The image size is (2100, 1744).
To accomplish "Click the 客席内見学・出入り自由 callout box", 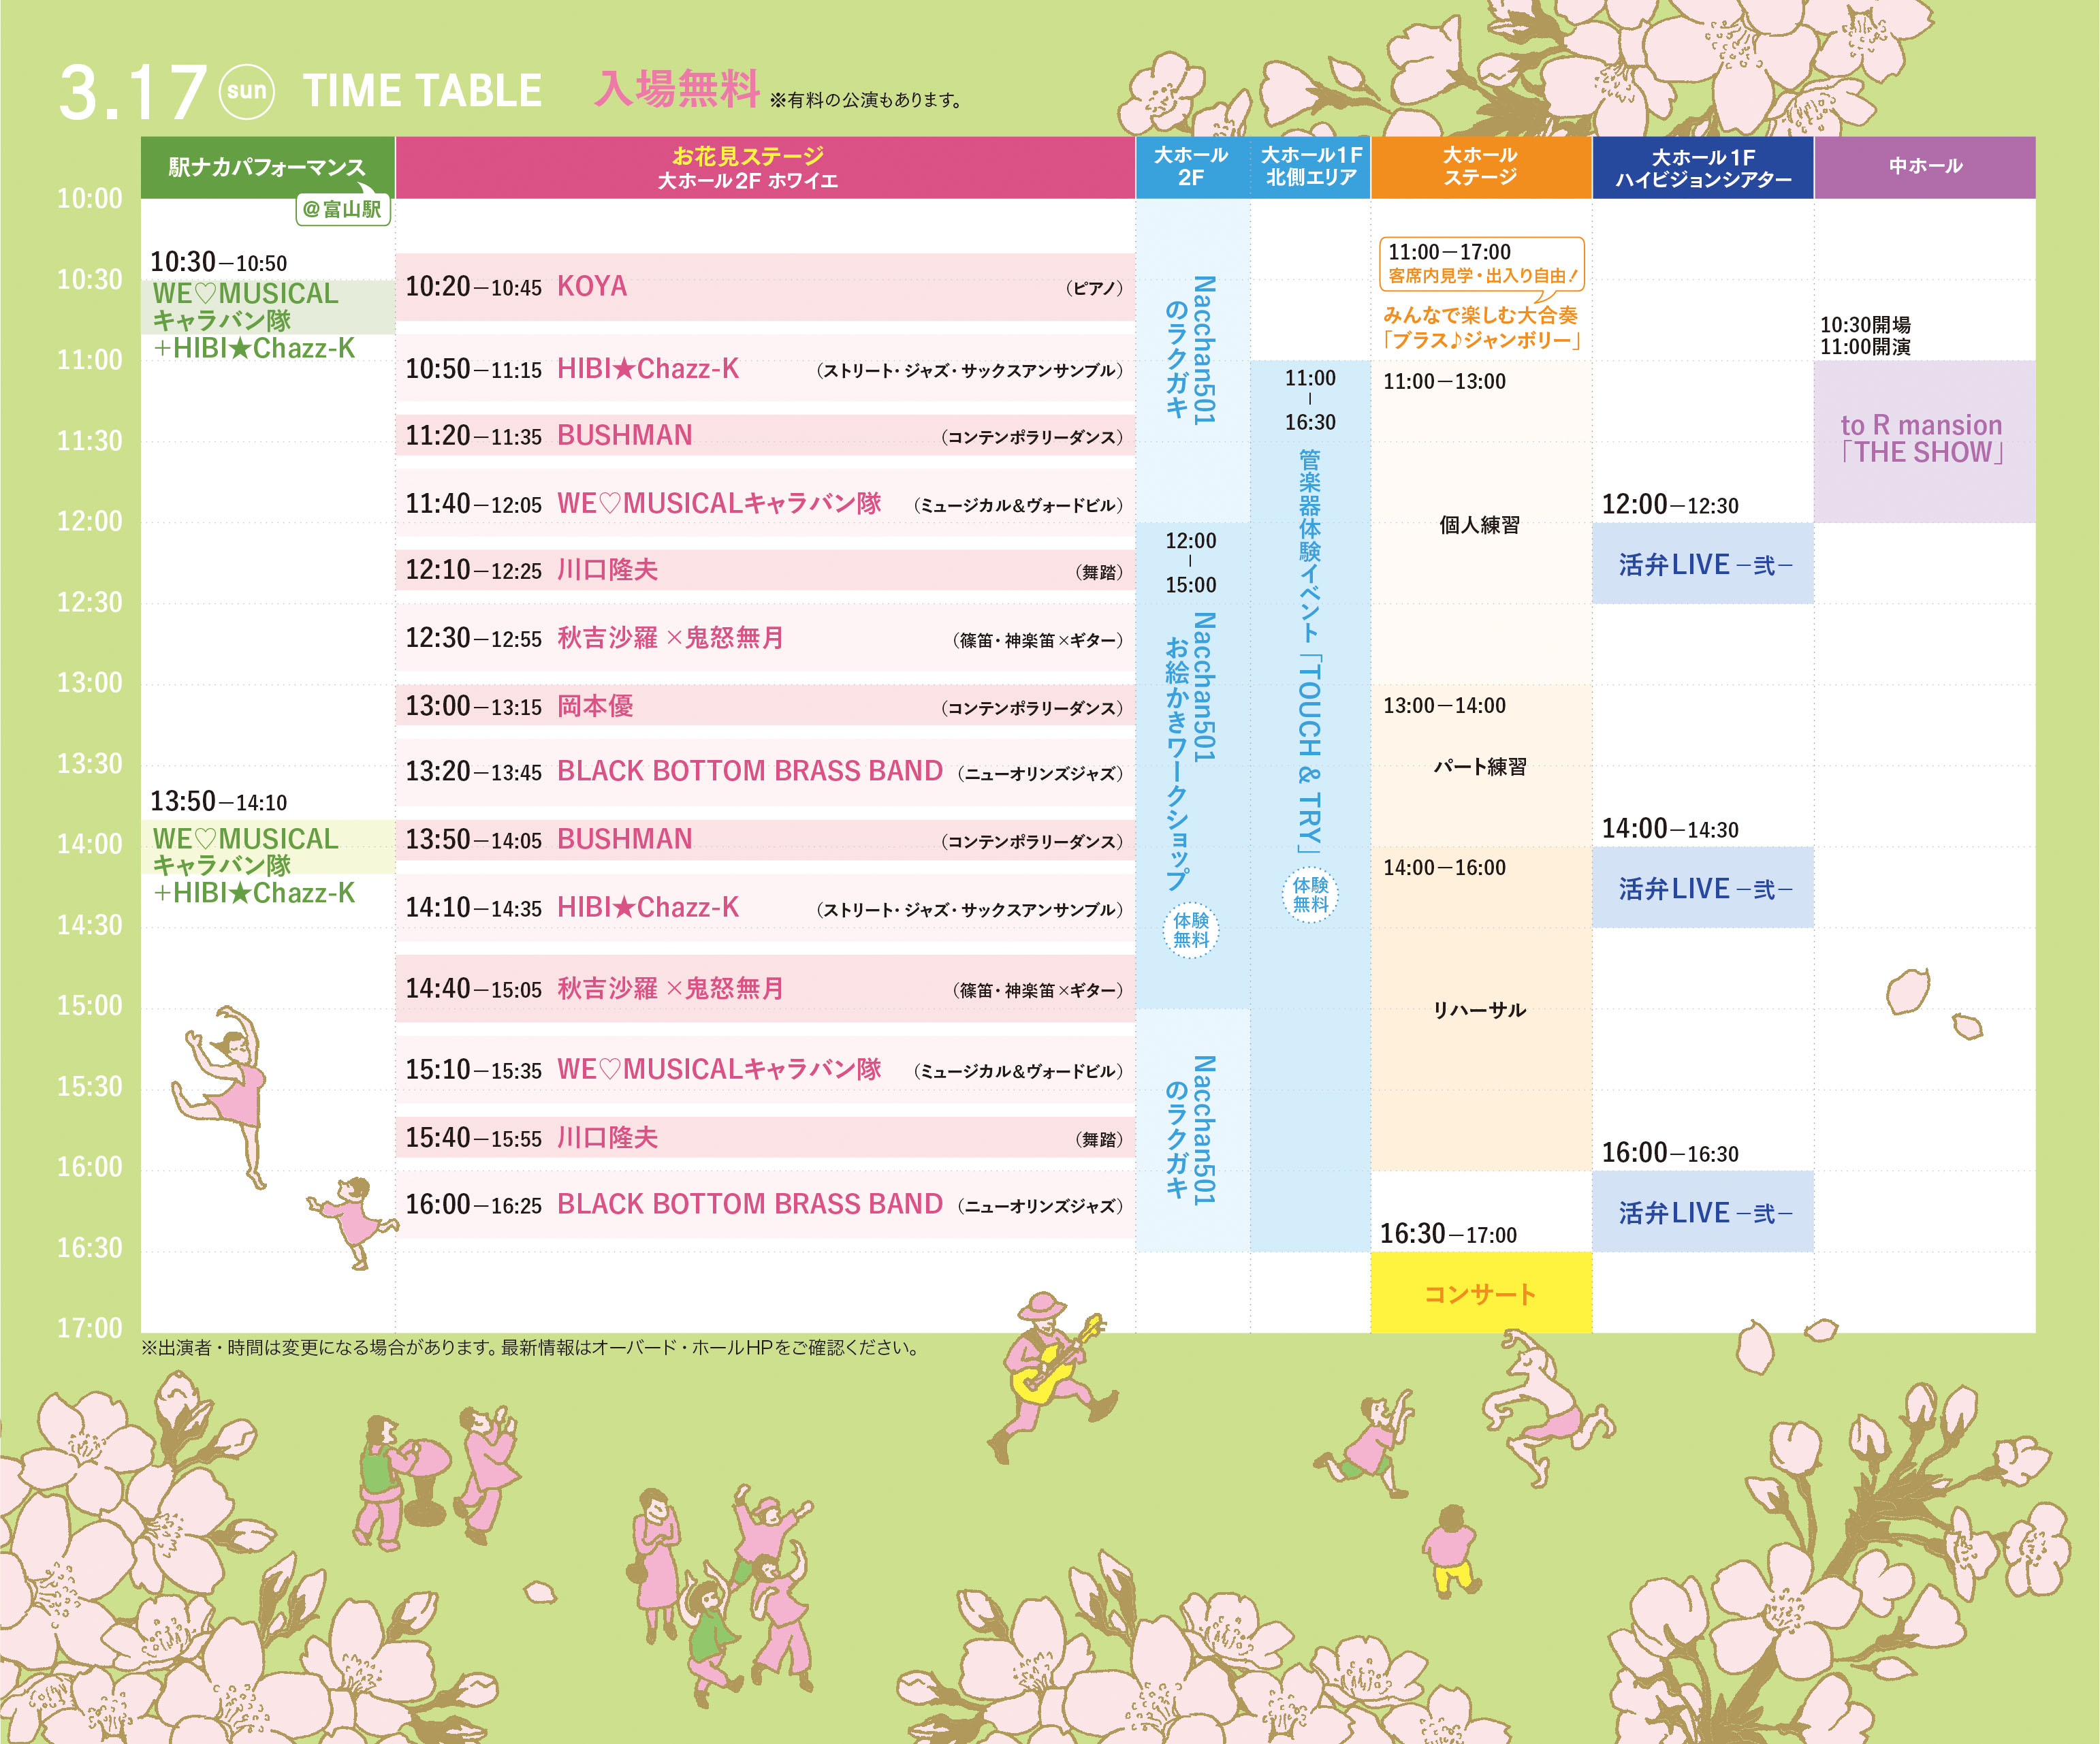I will click(1481, 263).
